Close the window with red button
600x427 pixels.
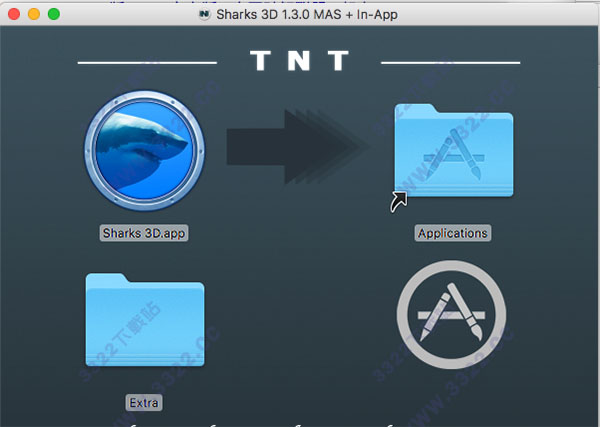(14, 14)
